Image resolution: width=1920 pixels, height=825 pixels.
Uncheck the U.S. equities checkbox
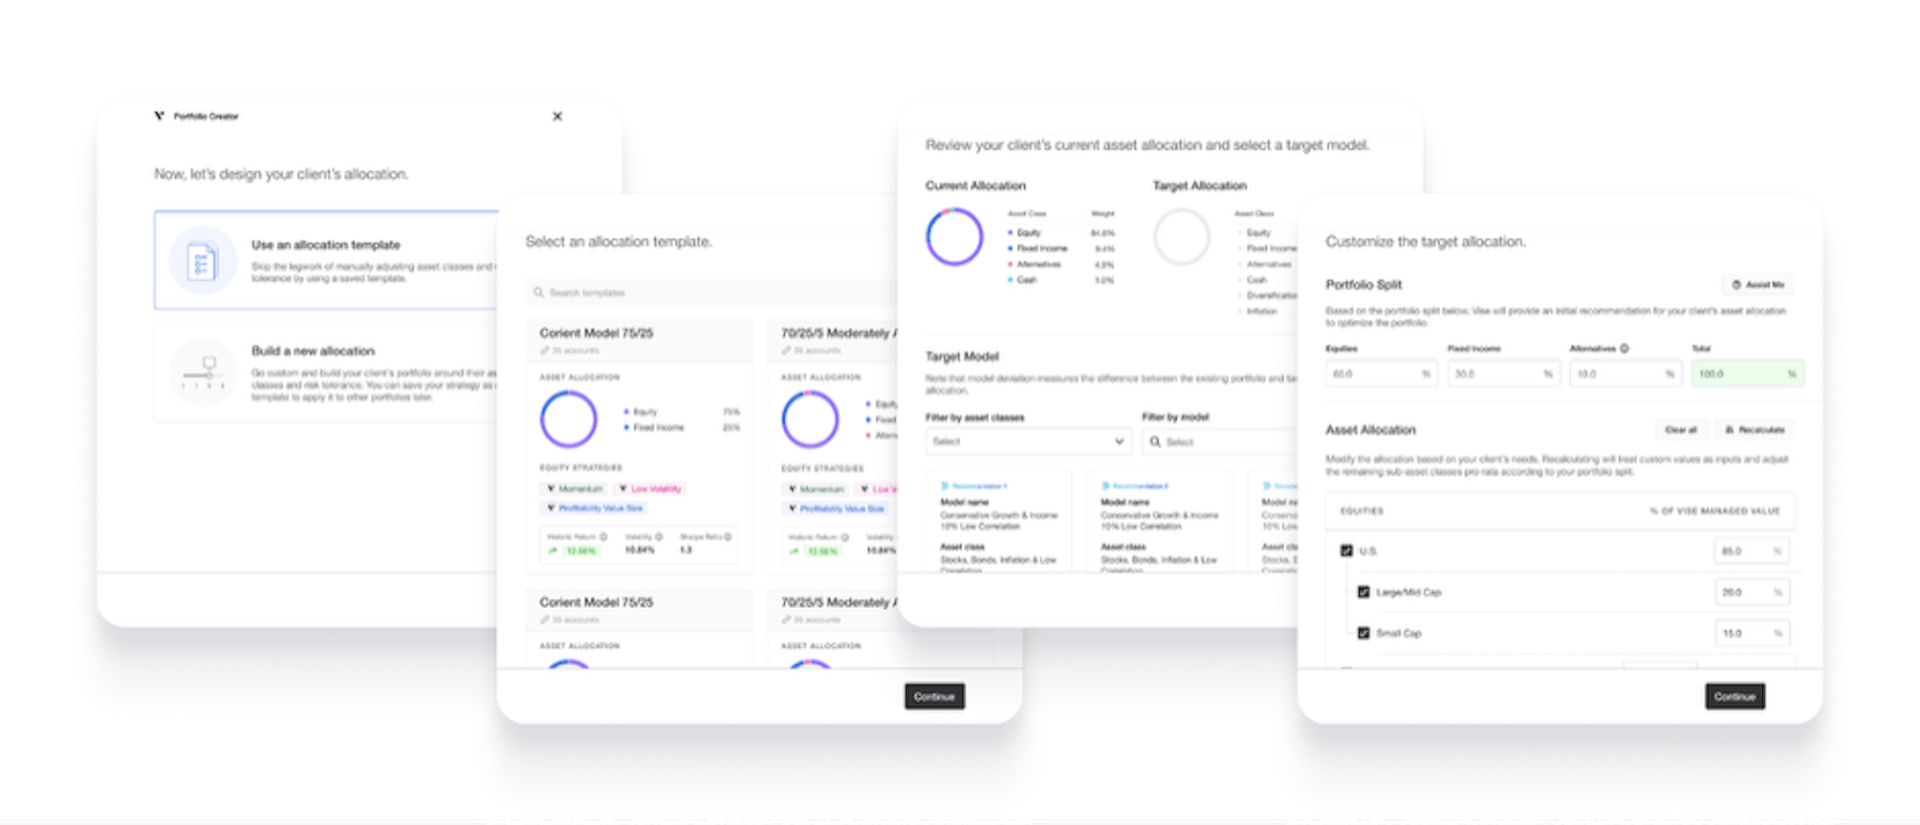(x=1346, y=551)
